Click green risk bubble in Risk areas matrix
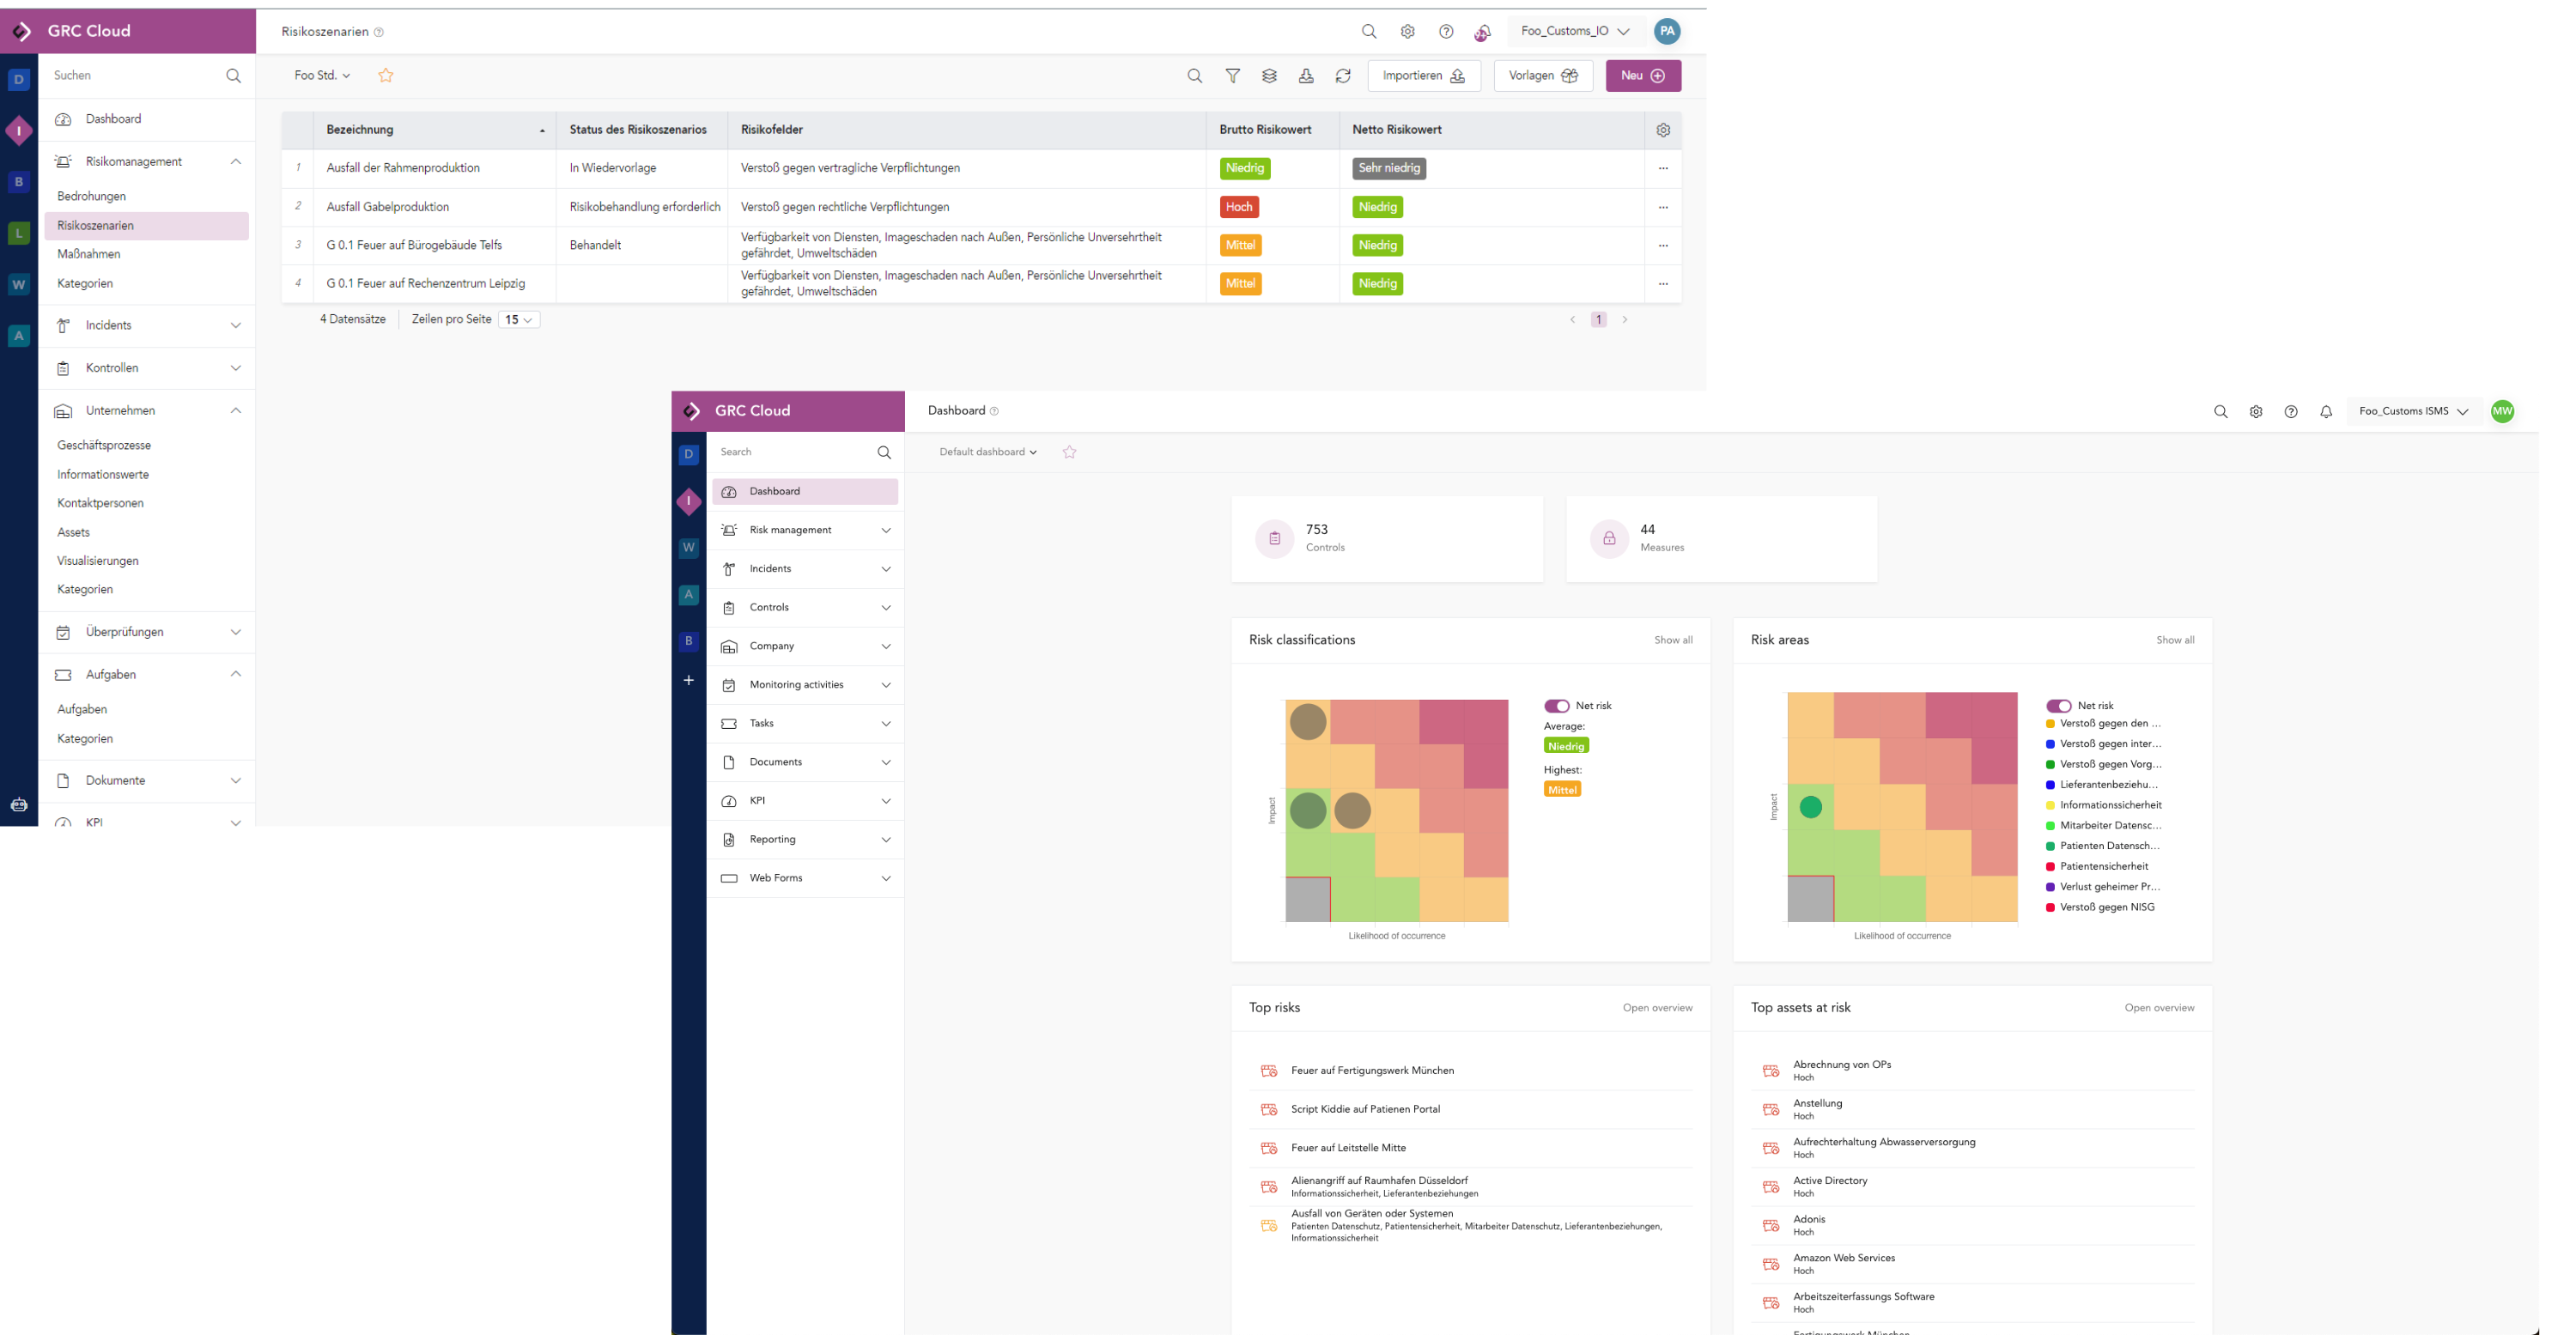The height and width of the screenshot is (1335, 2576). tap(1810, 807)
